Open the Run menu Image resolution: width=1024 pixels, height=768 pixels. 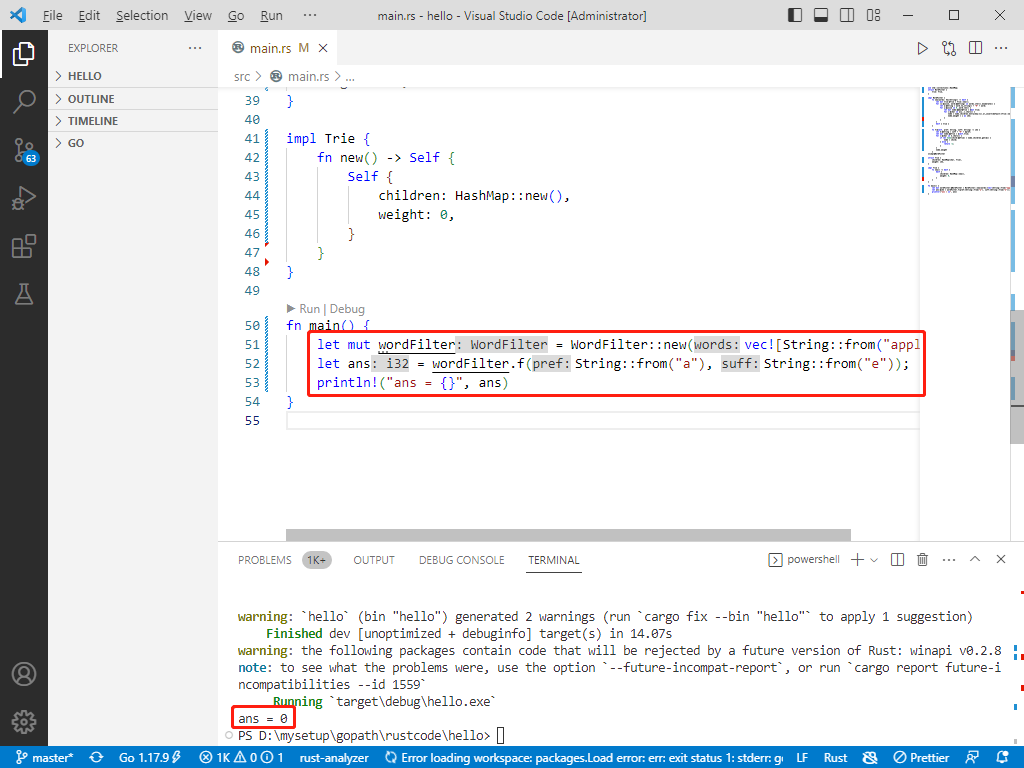click(x=271, y=15)
